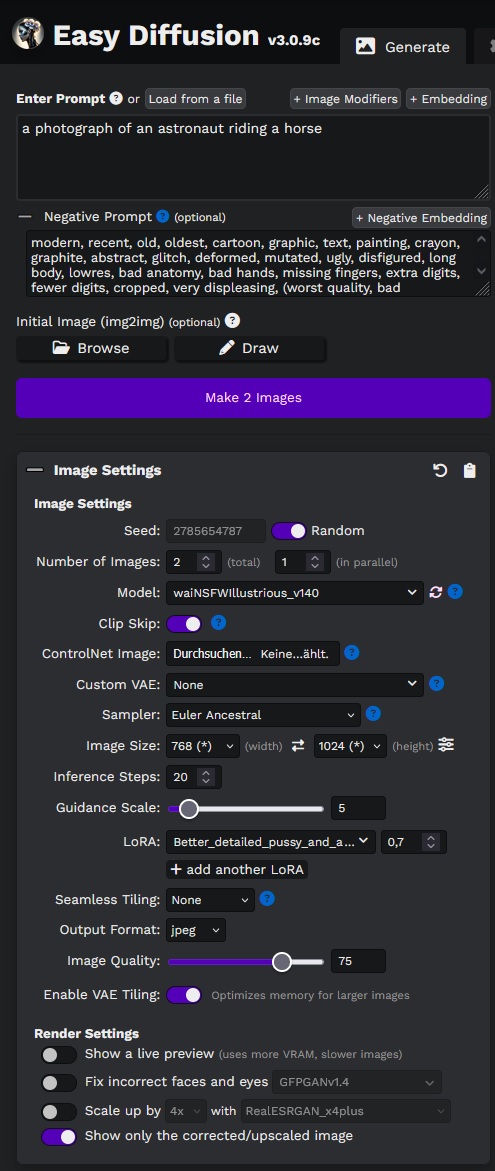Click the Make 2 Images button
This screenshot has width=495, height=1171.
[254, 397]
